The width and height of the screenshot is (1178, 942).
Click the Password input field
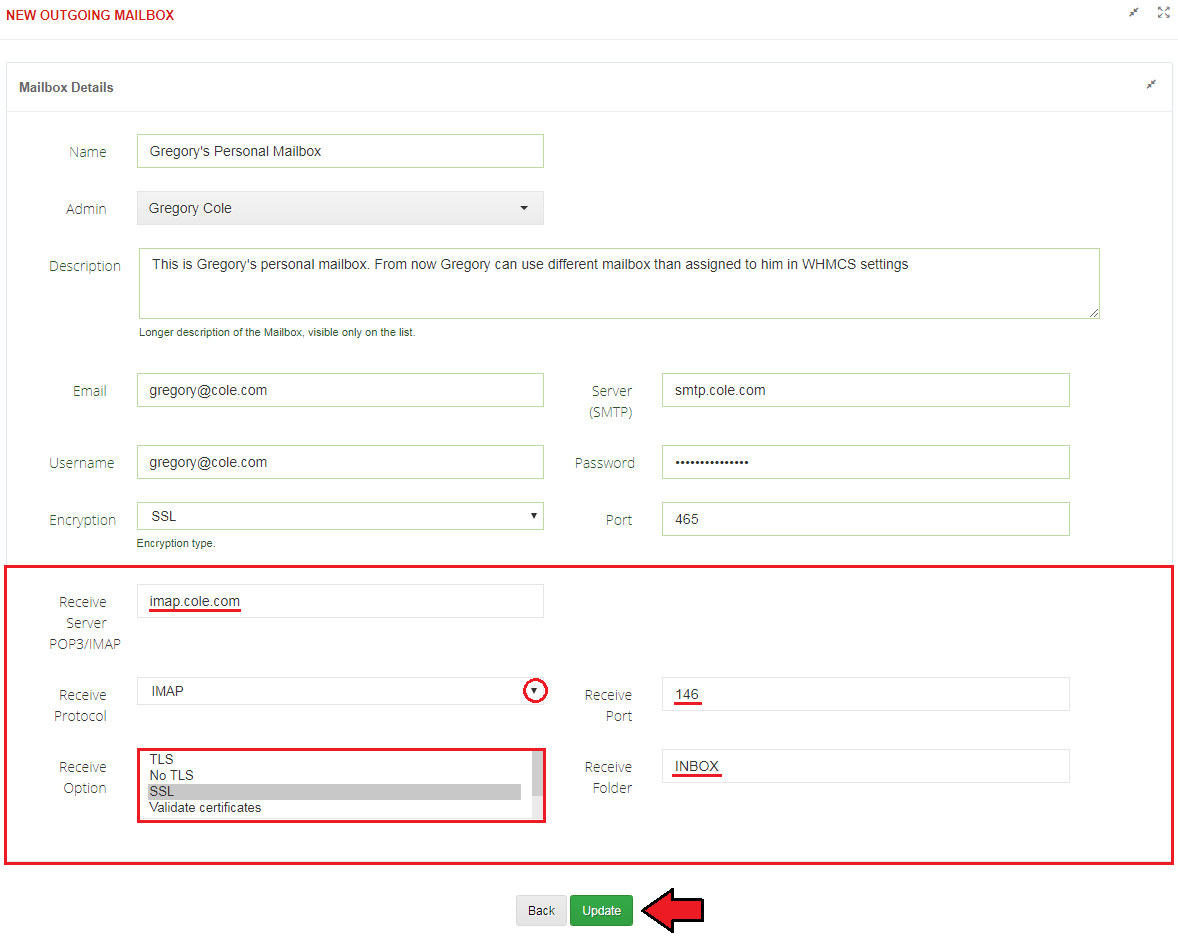(x=865, y=462)
